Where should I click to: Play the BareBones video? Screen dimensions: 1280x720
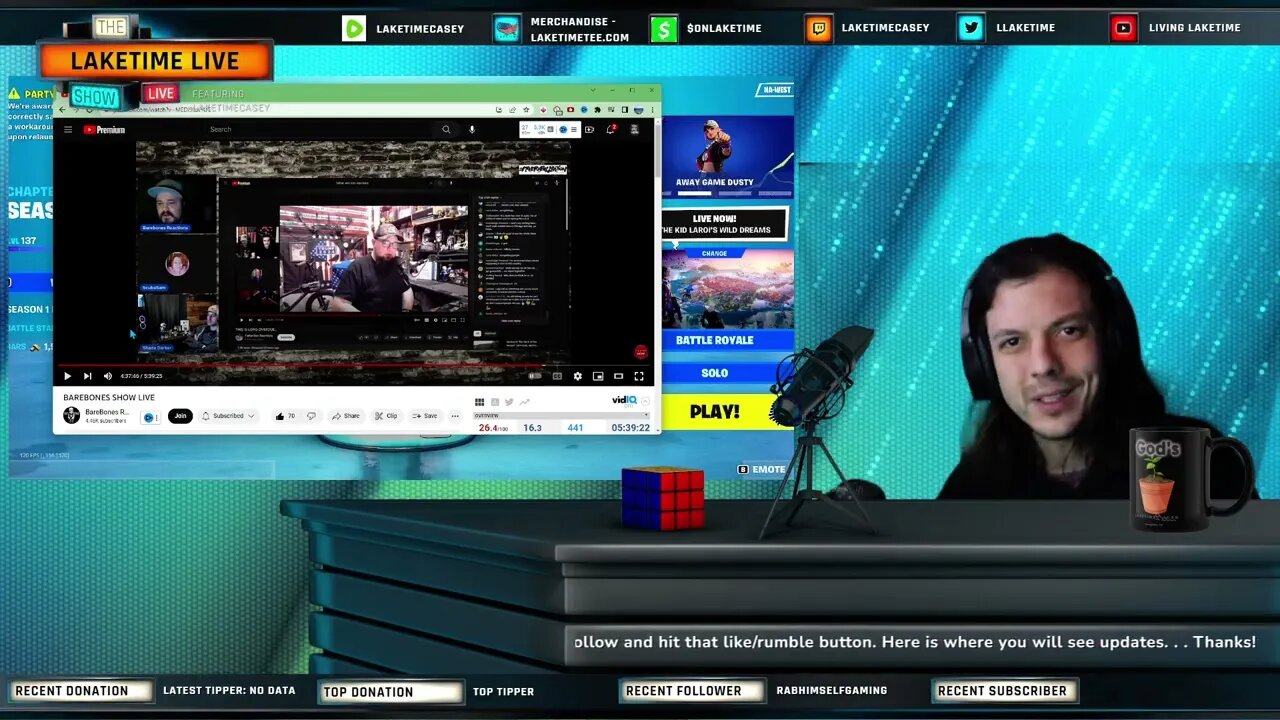67,376
